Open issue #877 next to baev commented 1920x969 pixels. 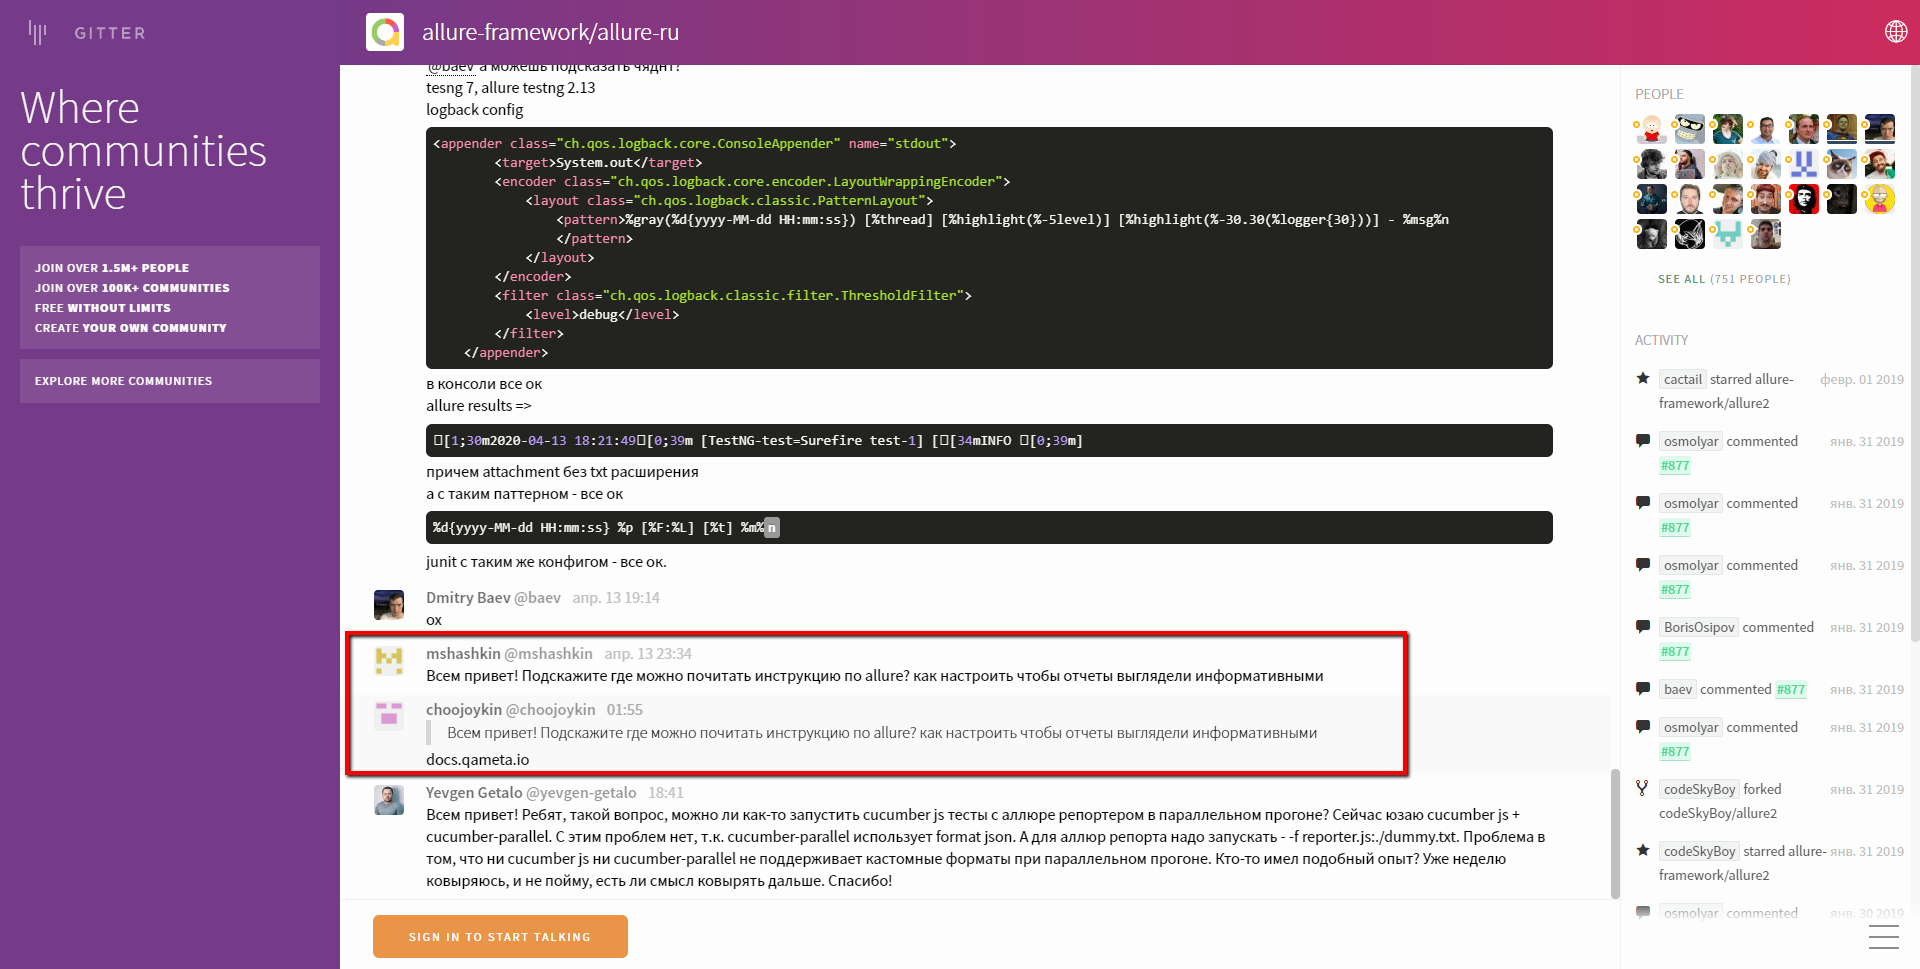(x=1791, y=690)
